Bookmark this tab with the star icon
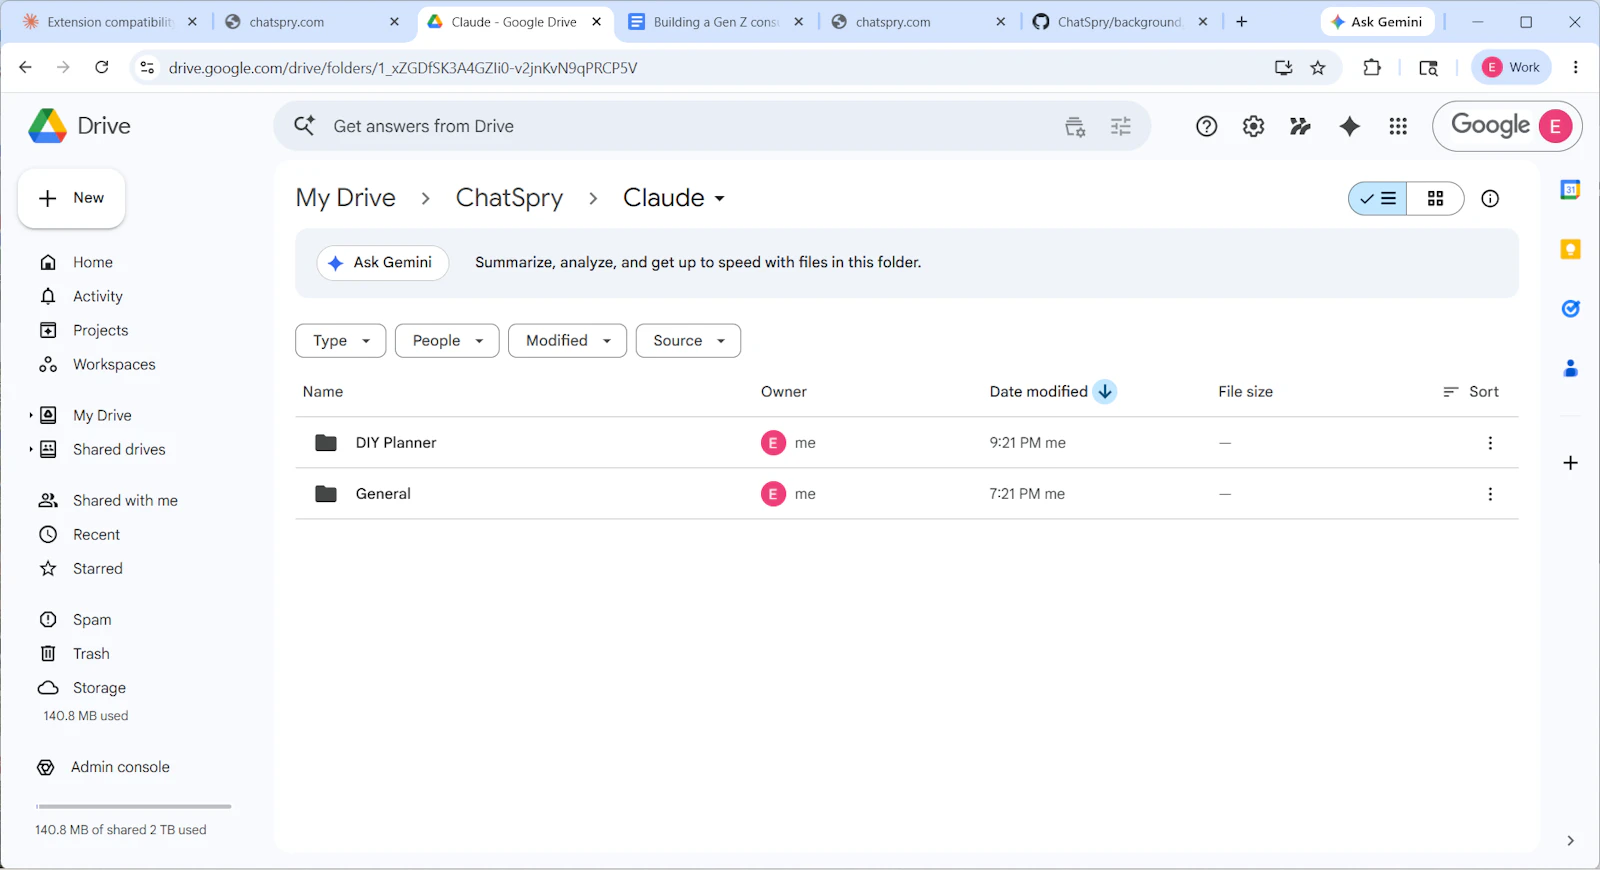 coord(1318,68)
